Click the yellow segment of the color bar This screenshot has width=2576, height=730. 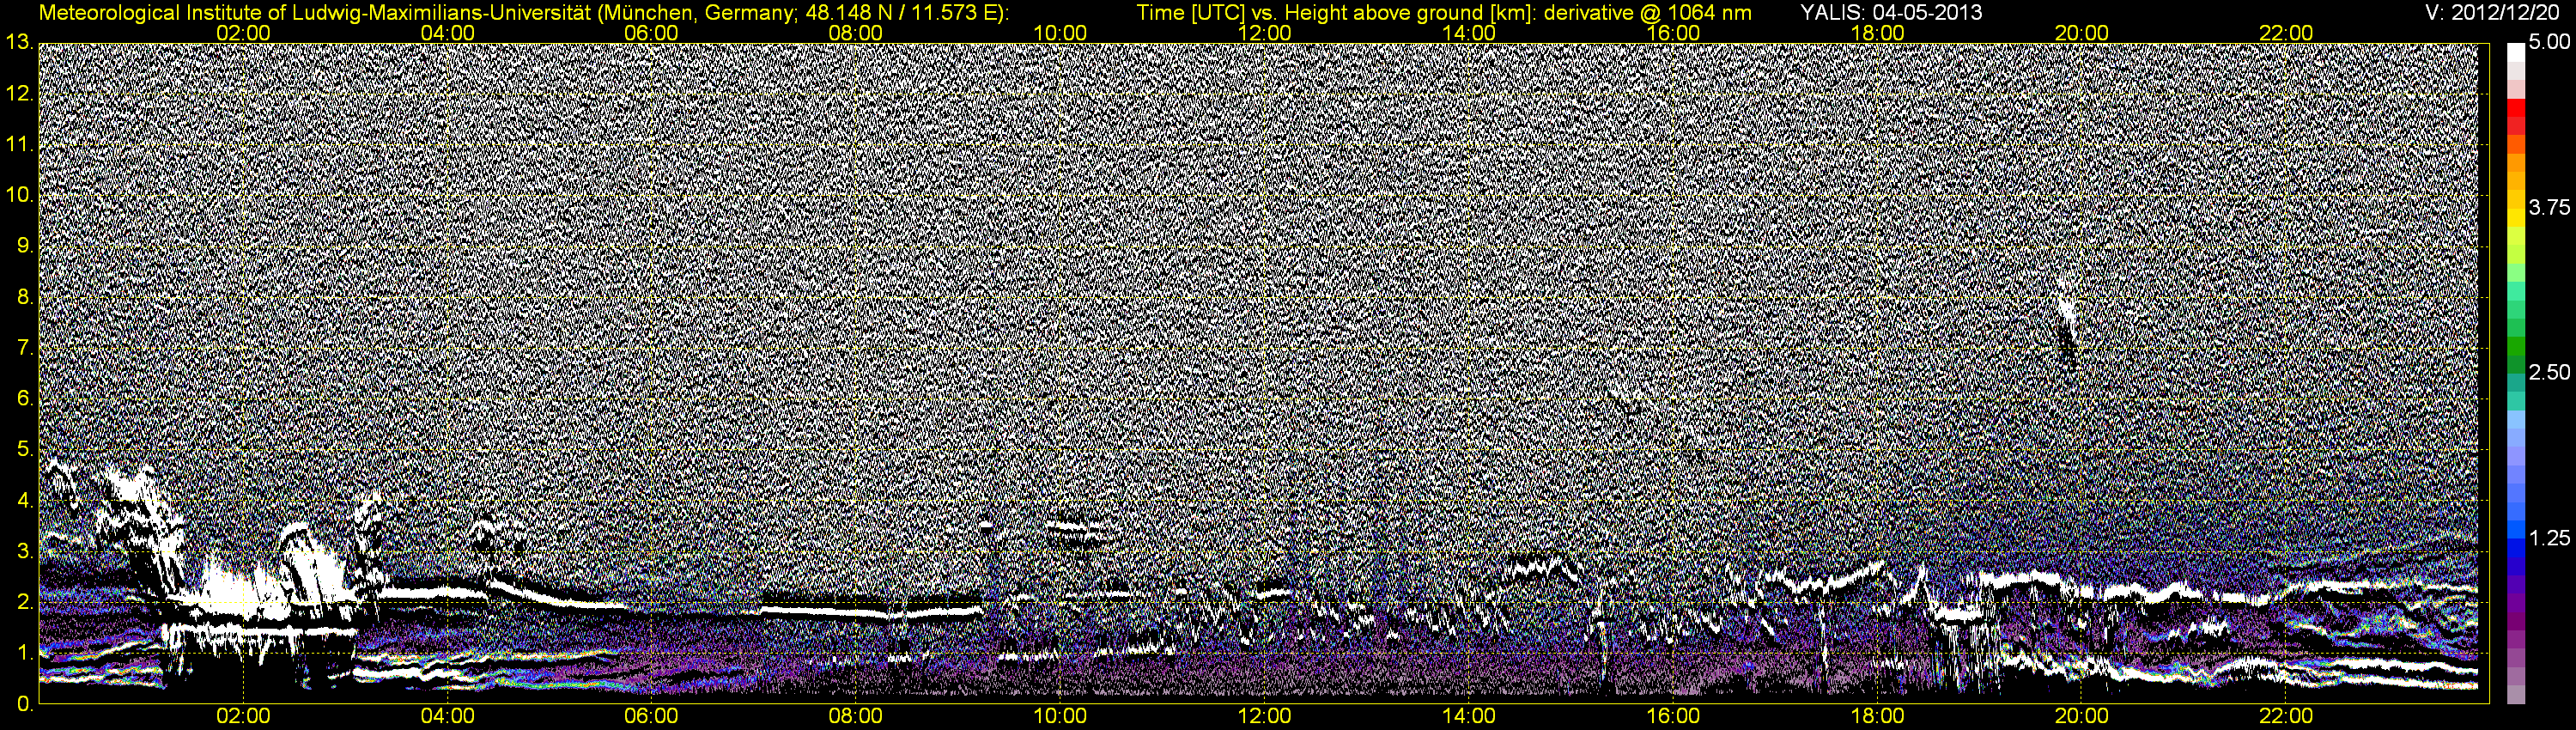(x=2515, y=220)
